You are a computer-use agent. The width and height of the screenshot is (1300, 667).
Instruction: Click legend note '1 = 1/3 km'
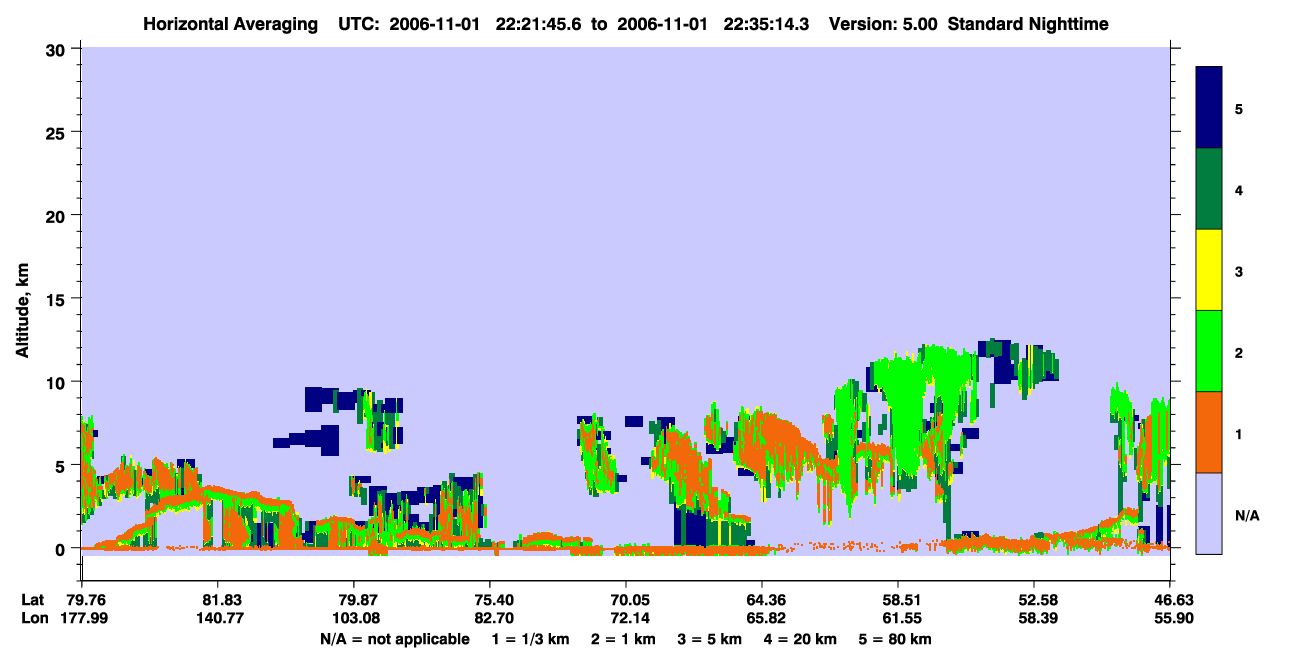[x=531, y=639]
